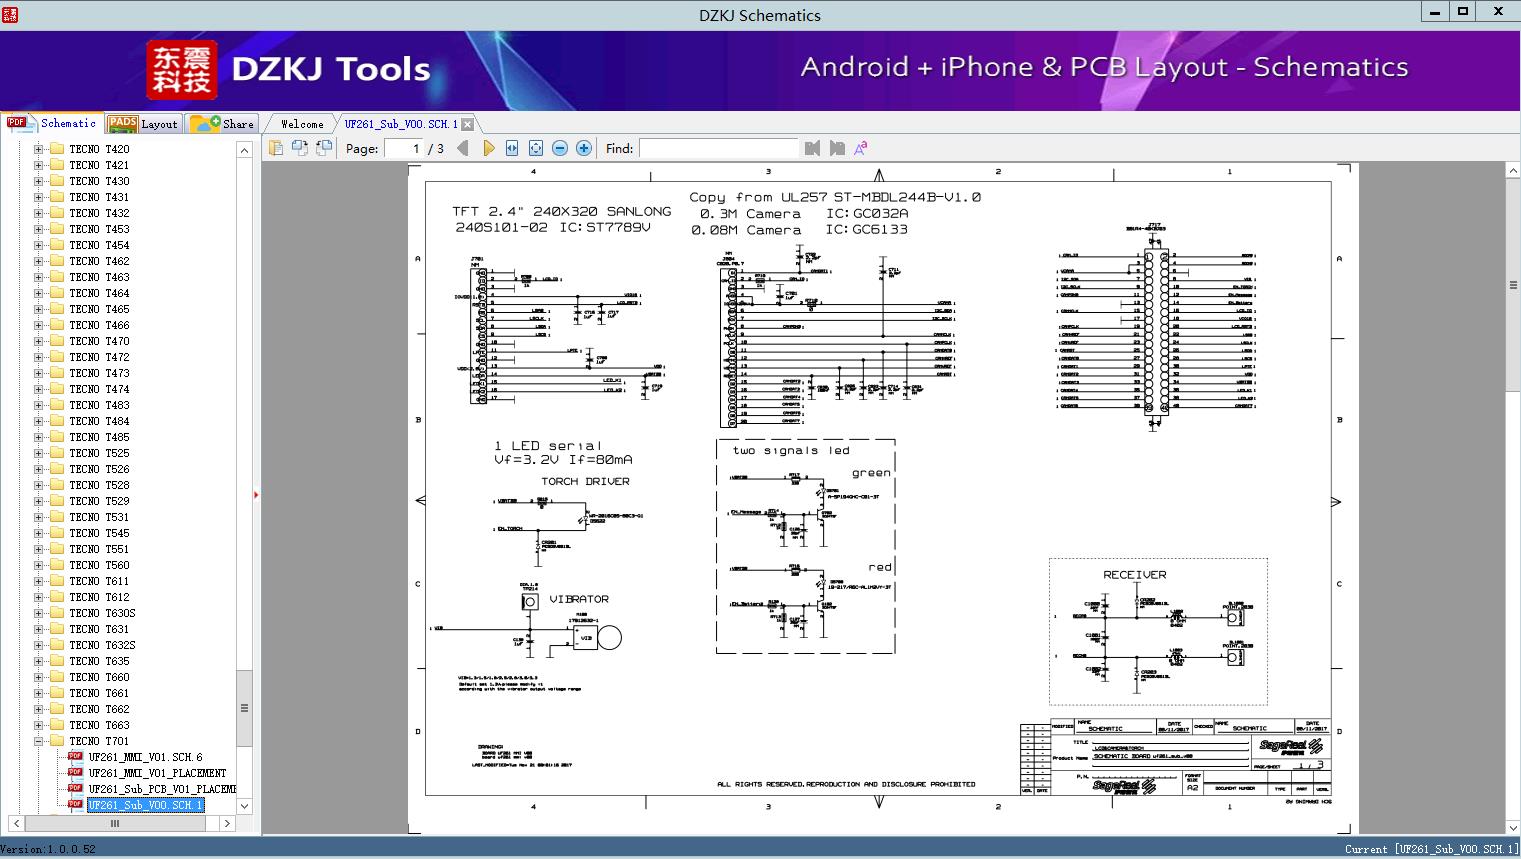Switch to the Welcome tab
Screen dimensions: 1521x859
click(302, 124)
